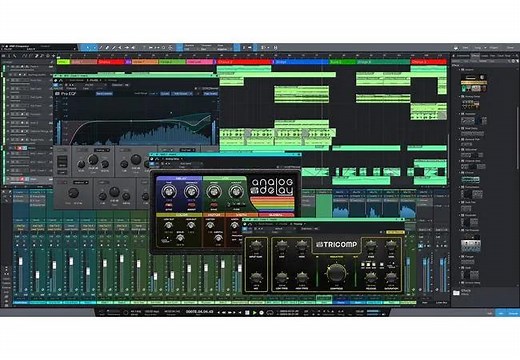520x360 pixels.
Task: Show the Edit panel
Action: click(x=490, y=313)
